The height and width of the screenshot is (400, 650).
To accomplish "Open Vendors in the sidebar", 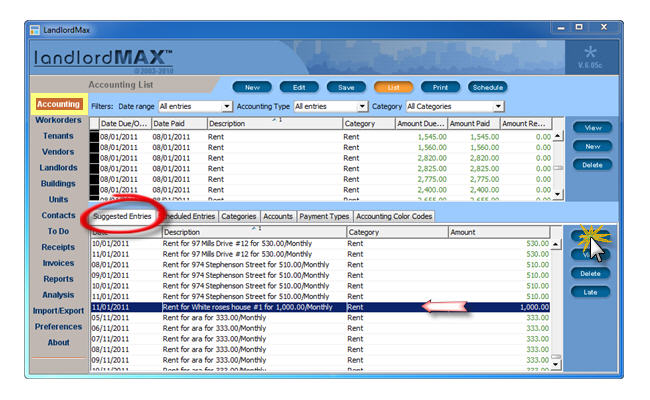I will [58, 152].
